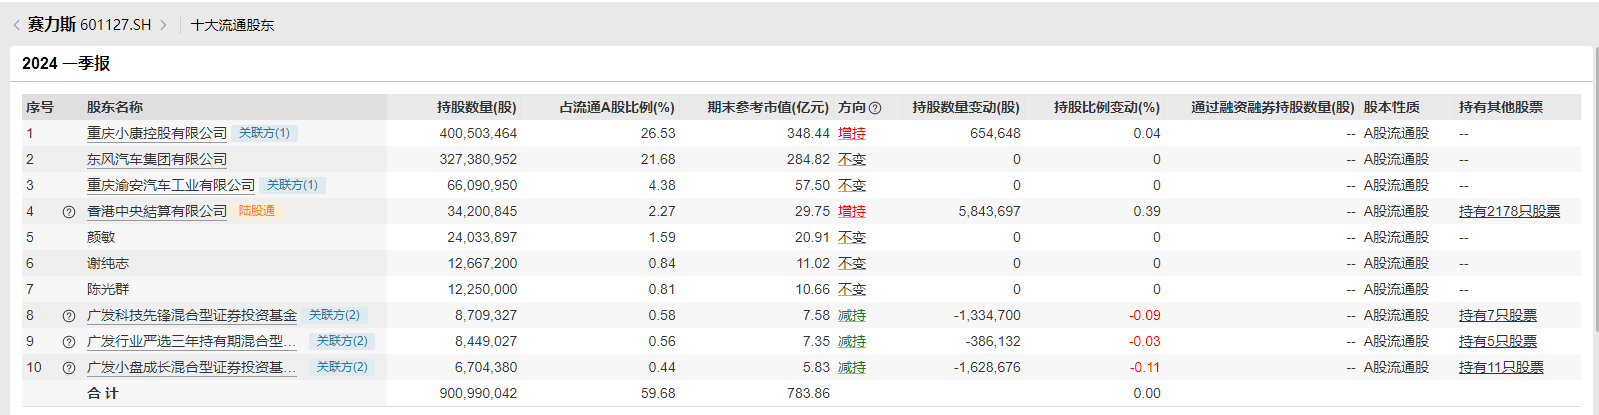Open shareholder 香港中央结算有限公司
The width and height of the screenshot is (1599, 415).
pyautogui.click(x=157, y=211)
